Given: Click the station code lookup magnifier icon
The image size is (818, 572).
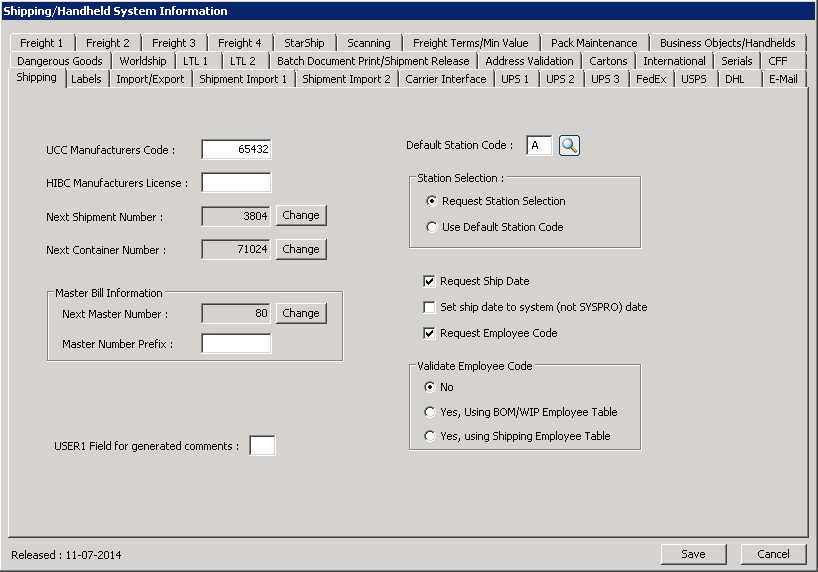Looking at the screenshot, I should point(569,146).
